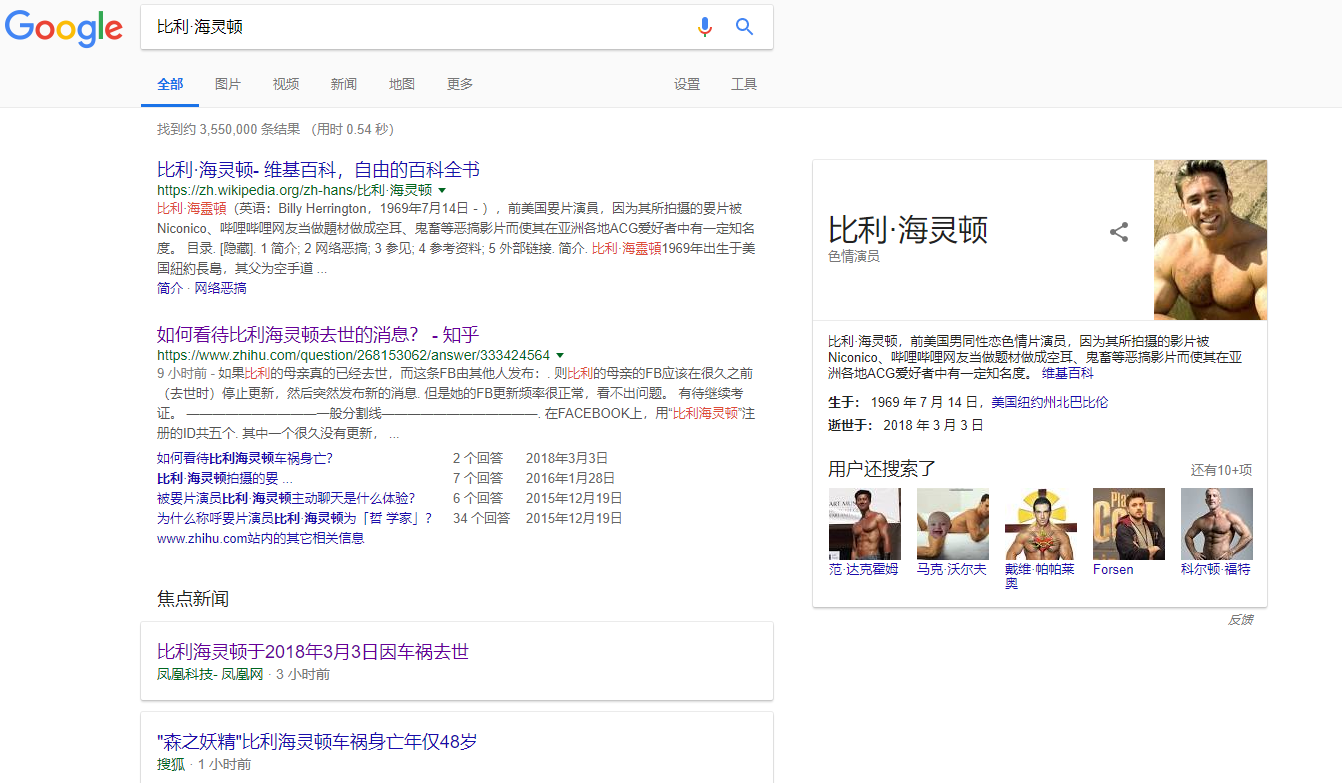Open the Wikipedia result 比利·海灵顿- 维基百科
Viewport: 1342px width, 783px height.
pos(318,169)
